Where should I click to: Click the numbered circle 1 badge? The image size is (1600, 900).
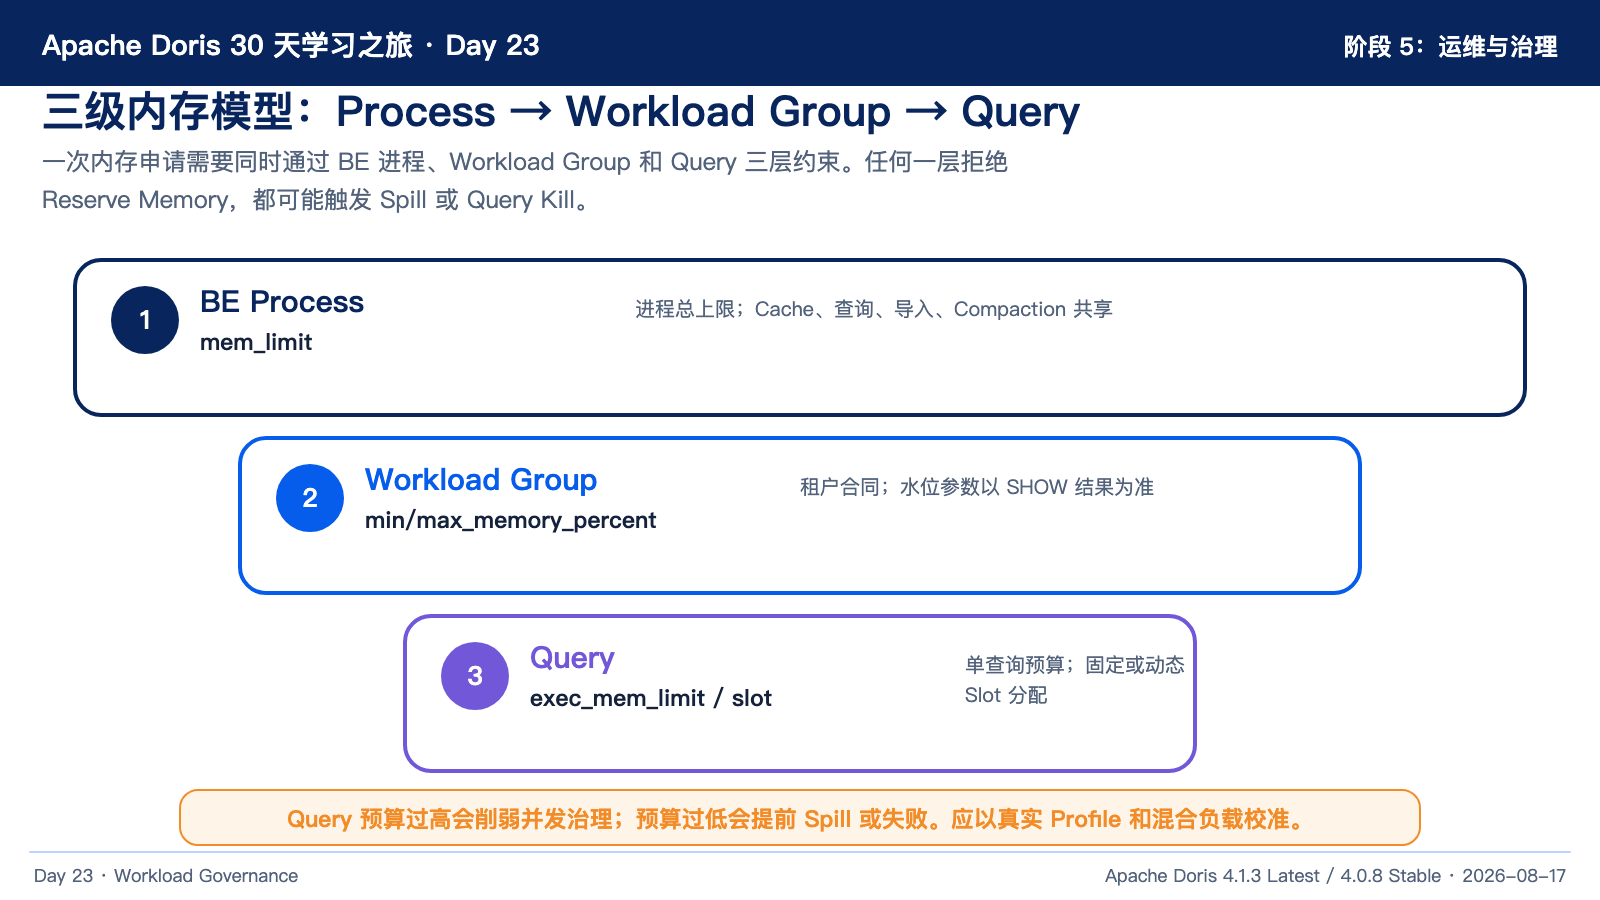coord(145,320)
